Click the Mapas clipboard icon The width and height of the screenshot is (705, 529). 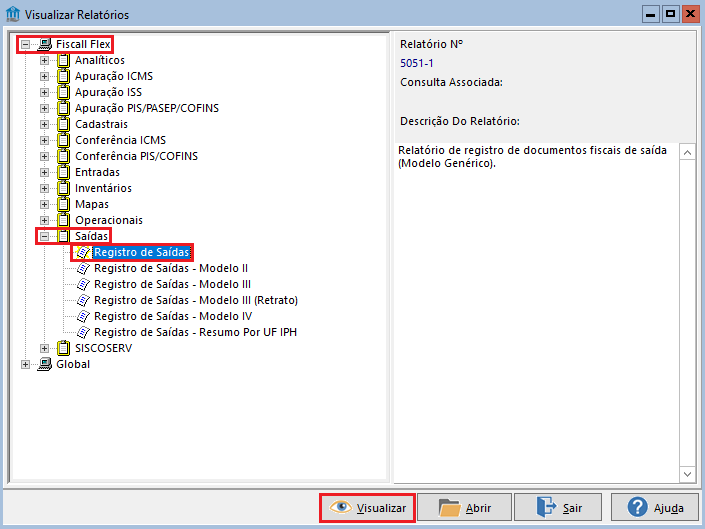(x=64, y=204)
